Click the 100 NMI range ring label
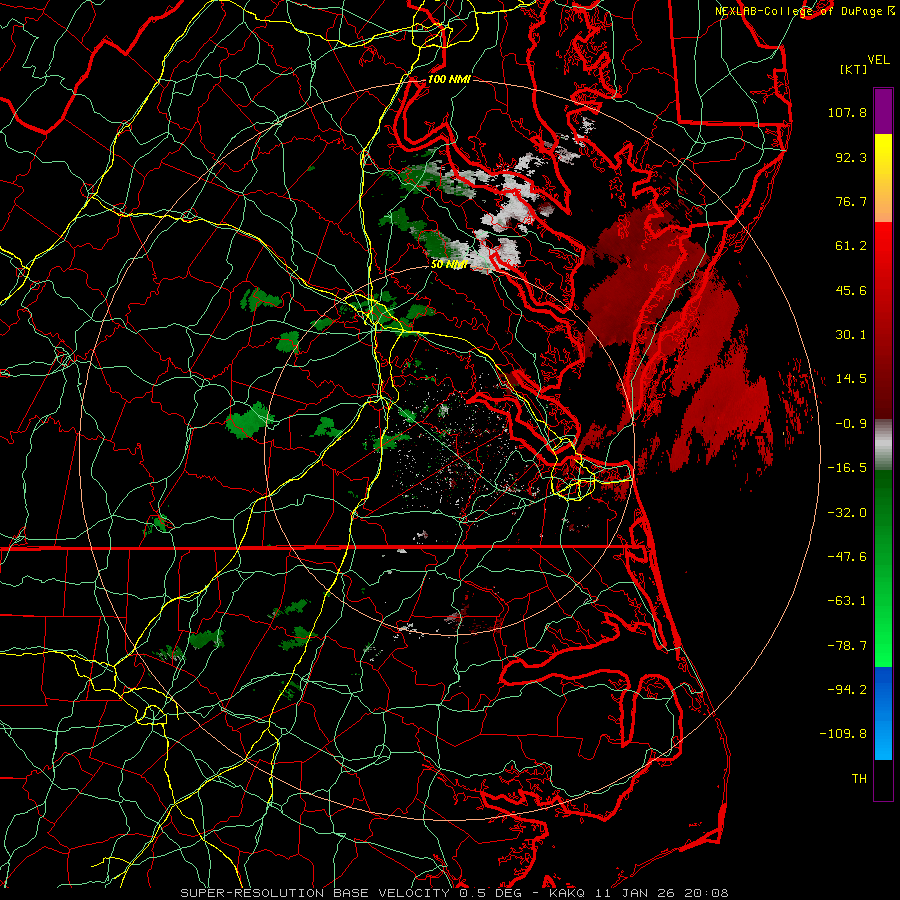Screen dimensions: 900x900 coord(449,79)
